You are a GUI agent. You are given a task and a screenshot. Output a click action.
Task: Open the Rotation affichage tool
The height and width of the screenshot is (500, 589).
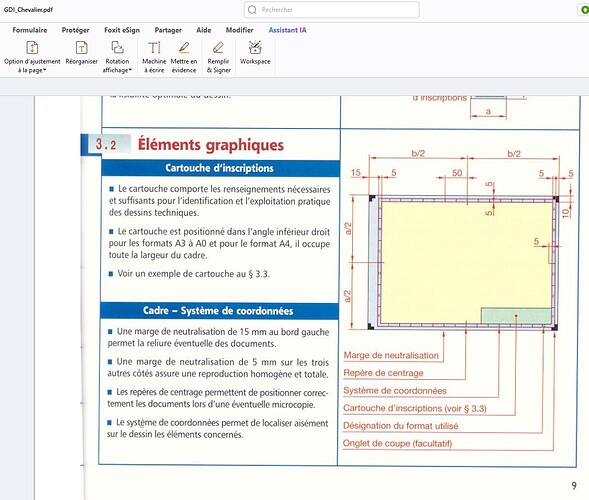117,56
